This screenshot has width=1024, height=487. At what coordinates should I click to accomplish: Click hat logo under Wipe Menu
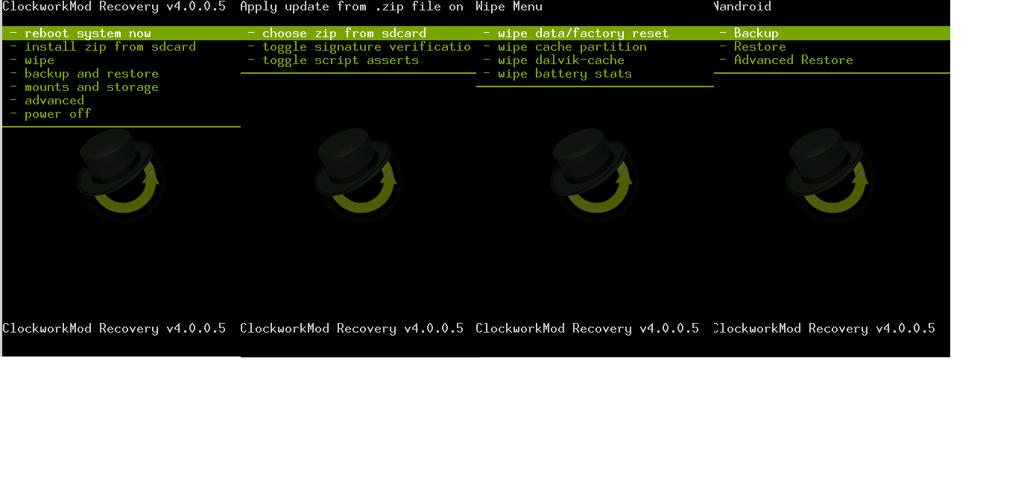(593, 171)
